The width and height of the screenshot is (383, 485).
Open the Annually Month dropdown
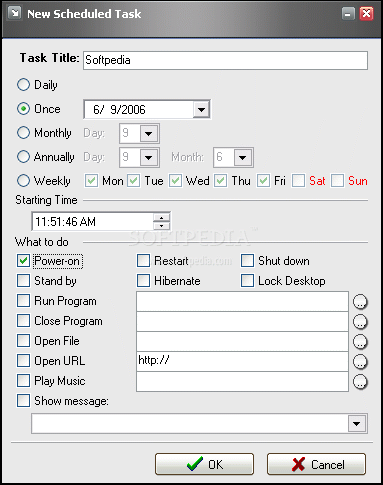pyautogui.click(x=242, y=157)
